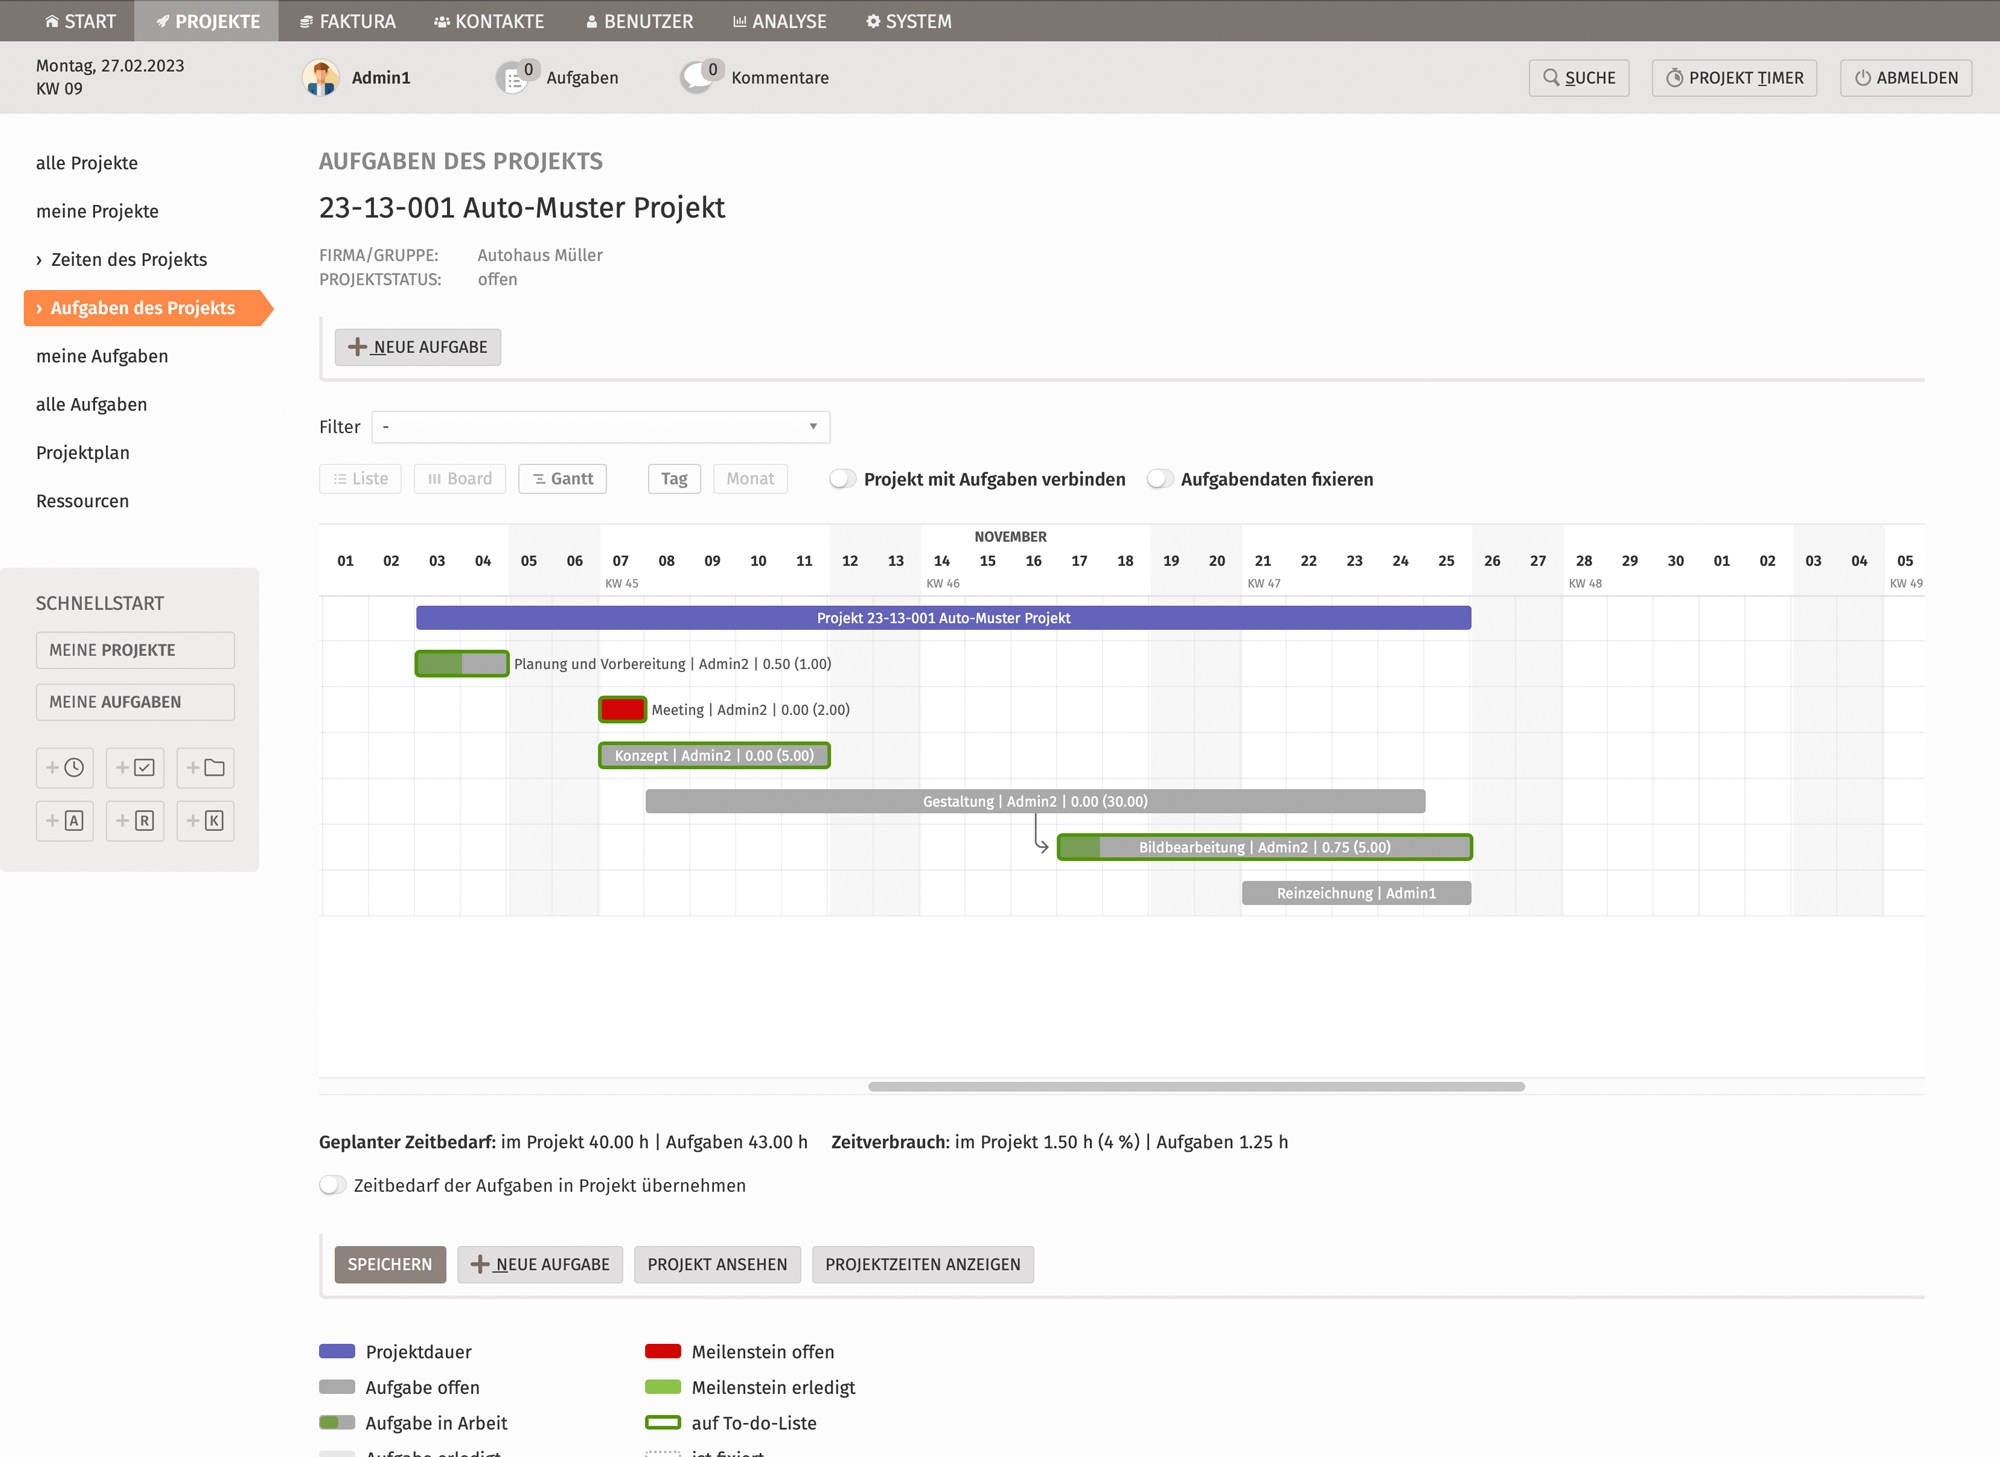Toggle Zeitbedarf der Aufgaben in Projekt übernehmen
This screenshot has width=2000, height=1457.
point(333,1185)
